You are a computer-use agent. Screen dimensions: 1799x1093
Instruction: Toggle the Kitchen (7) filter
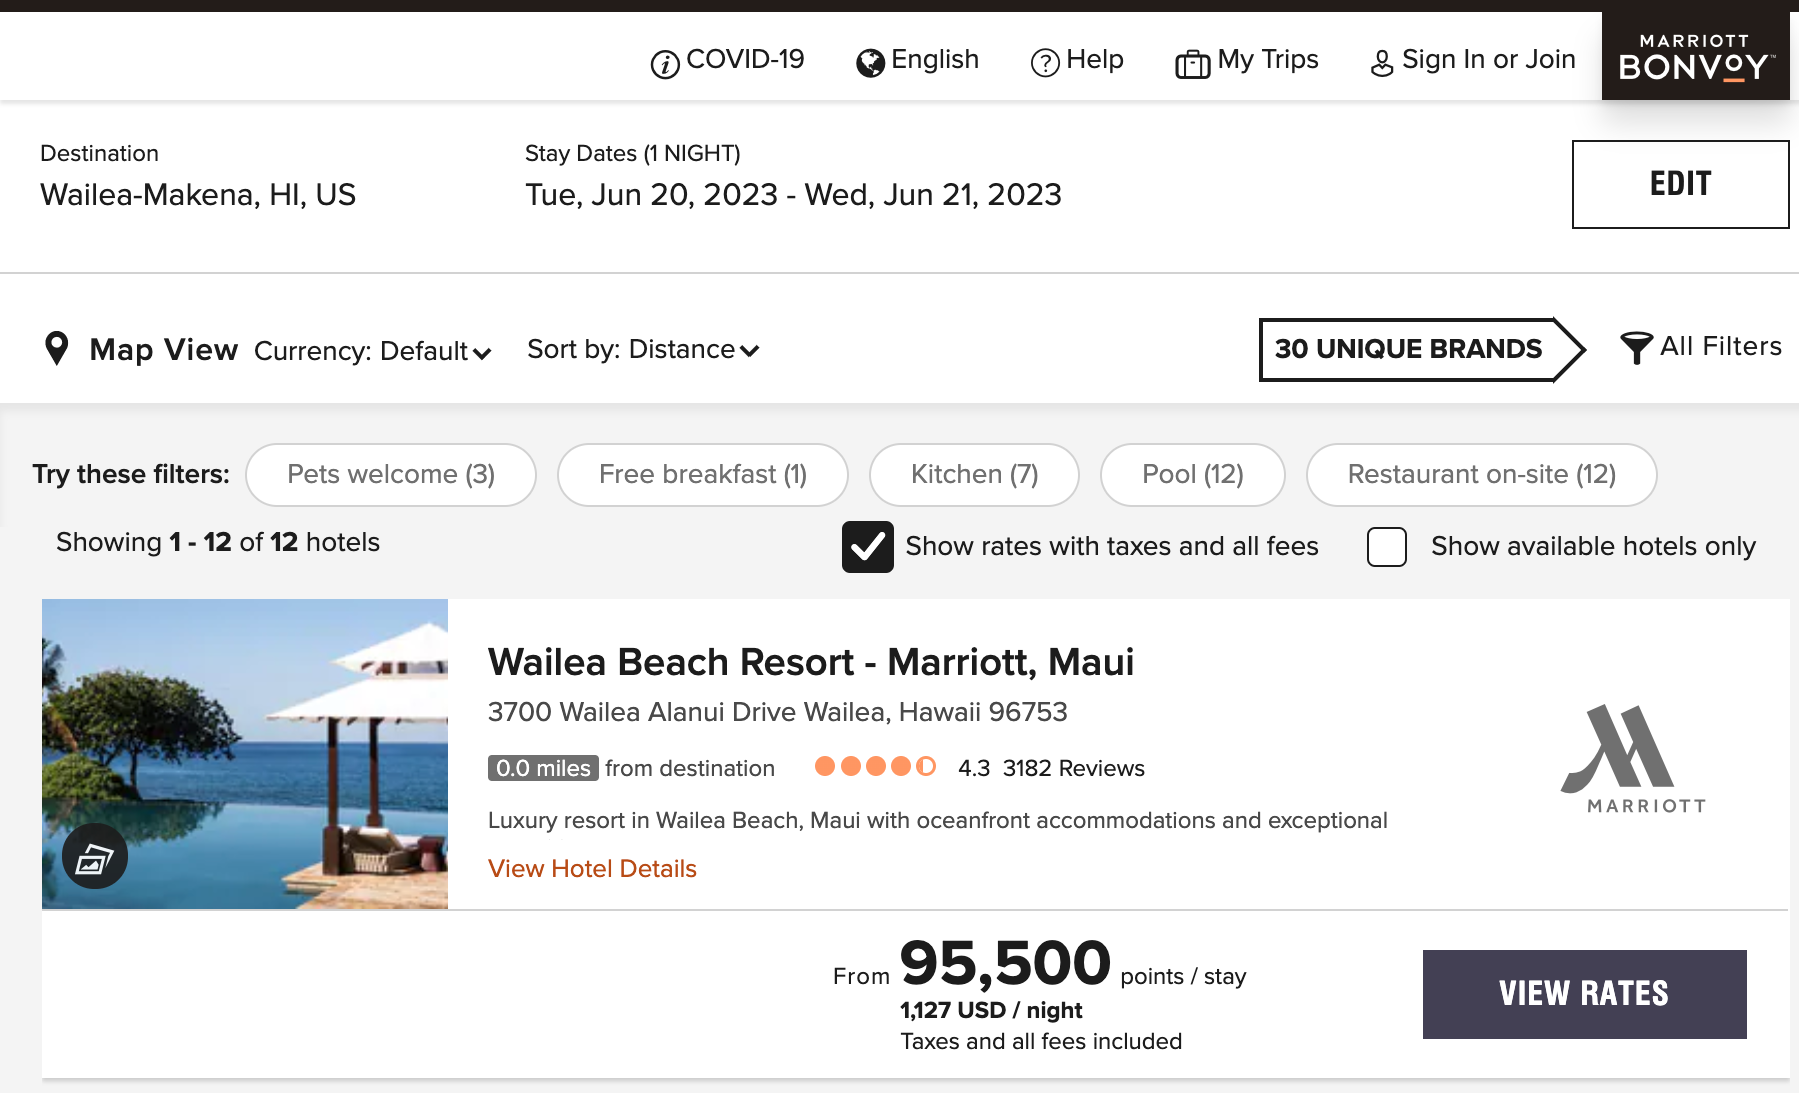tap(975, 475)
